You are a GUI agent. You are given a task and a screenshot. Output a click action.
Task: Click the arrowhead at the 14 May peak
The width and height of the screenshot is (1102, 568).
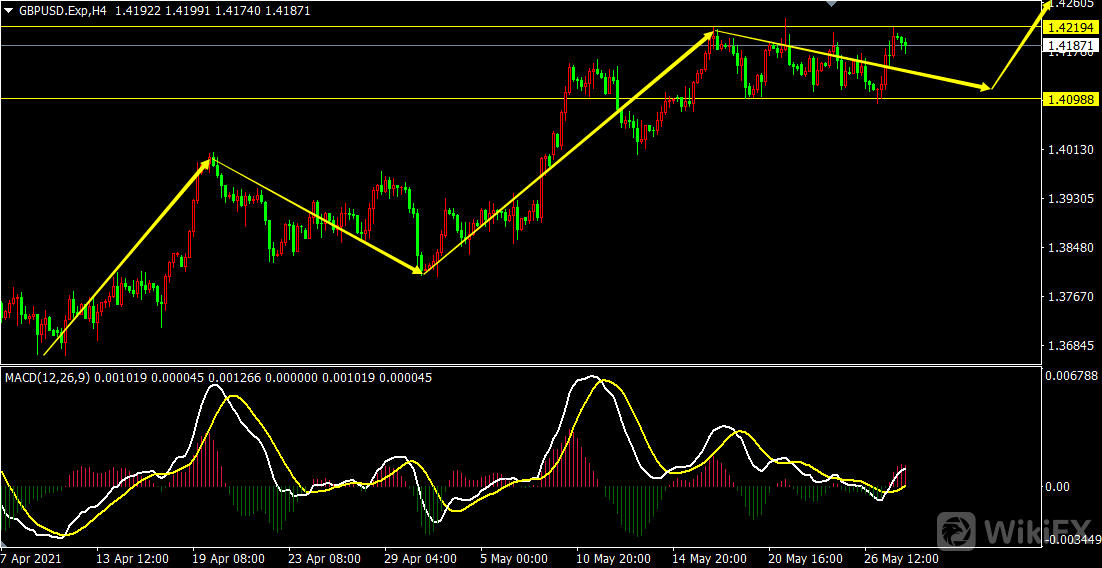pyautogui.click(x=712, y=36)
